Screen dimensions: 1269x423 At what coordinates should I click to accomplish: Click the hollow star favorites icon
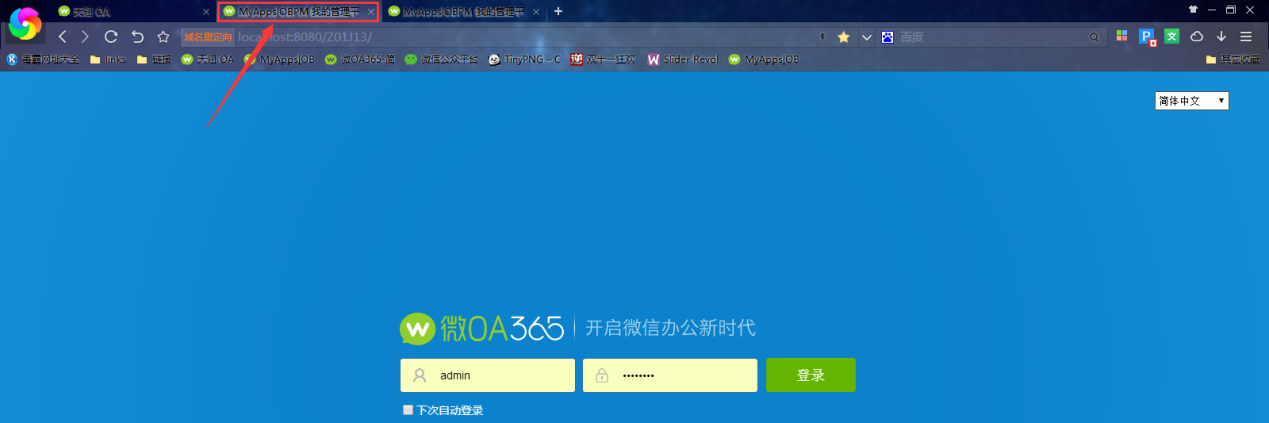point(163,36)
